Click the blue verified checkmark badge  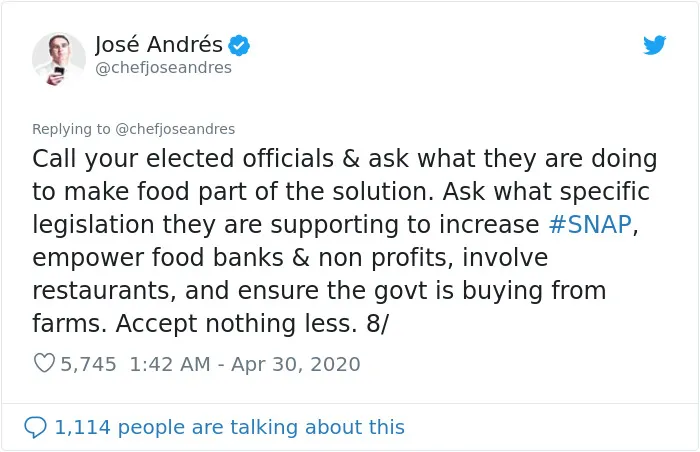239,45
